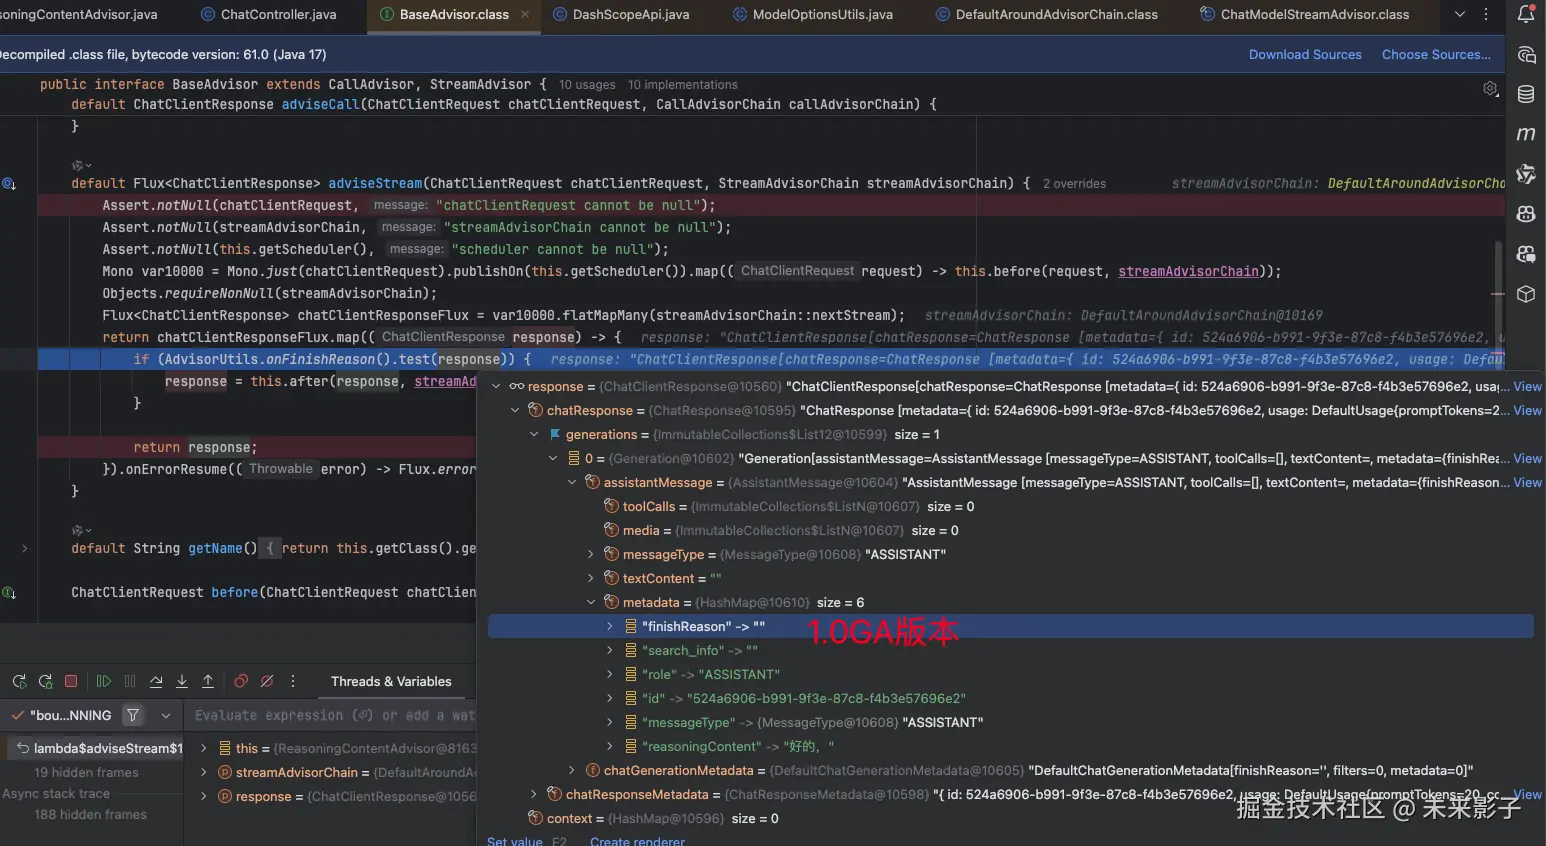
Task: Click the 2 overrides inlay hint
Action: pyautogui.click(x=1074, y=184)
